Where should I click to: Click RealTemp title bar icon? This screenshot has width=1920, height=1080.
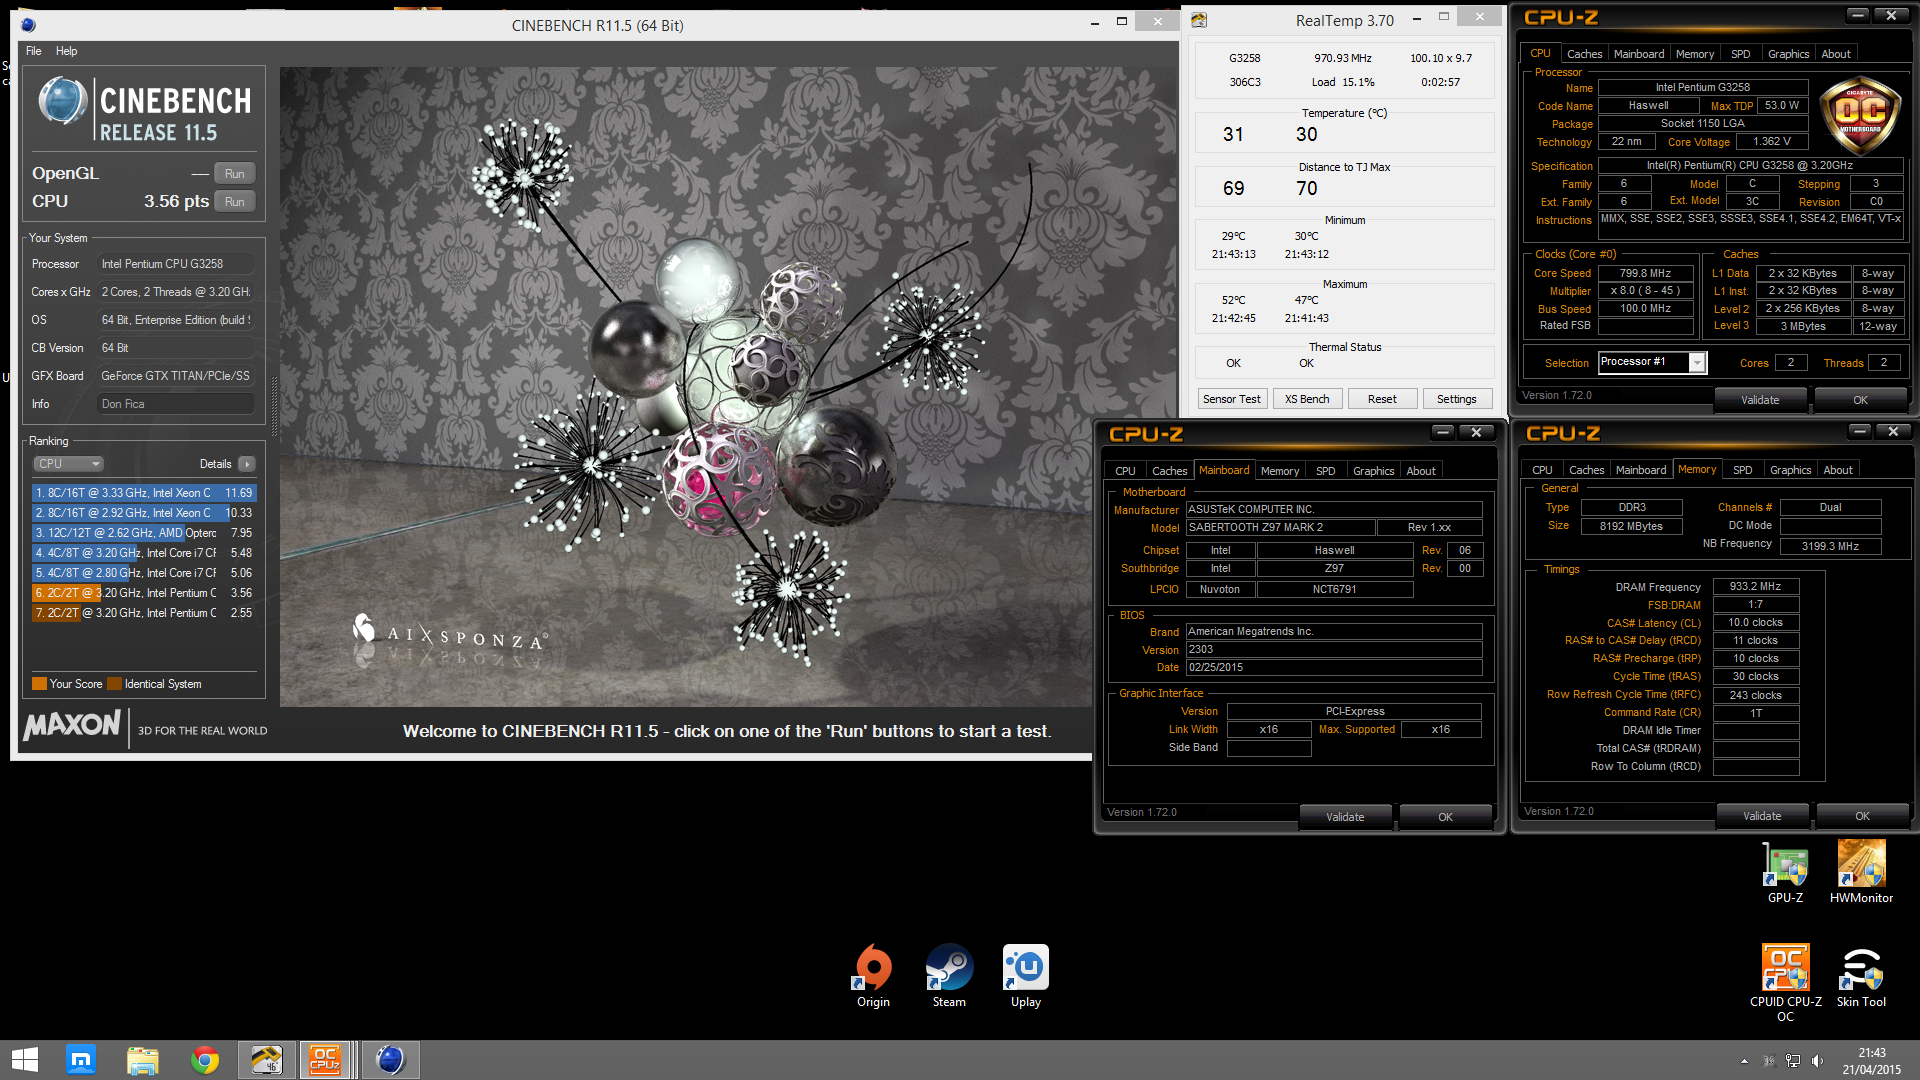pos(1199,20)
